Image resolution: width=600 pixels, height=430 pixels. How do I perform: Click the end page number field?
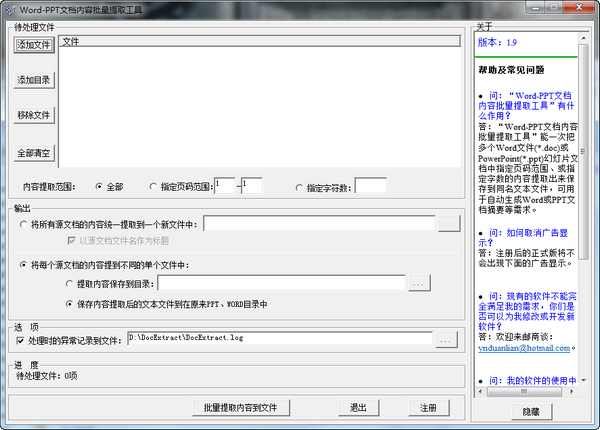click(252, 186)
